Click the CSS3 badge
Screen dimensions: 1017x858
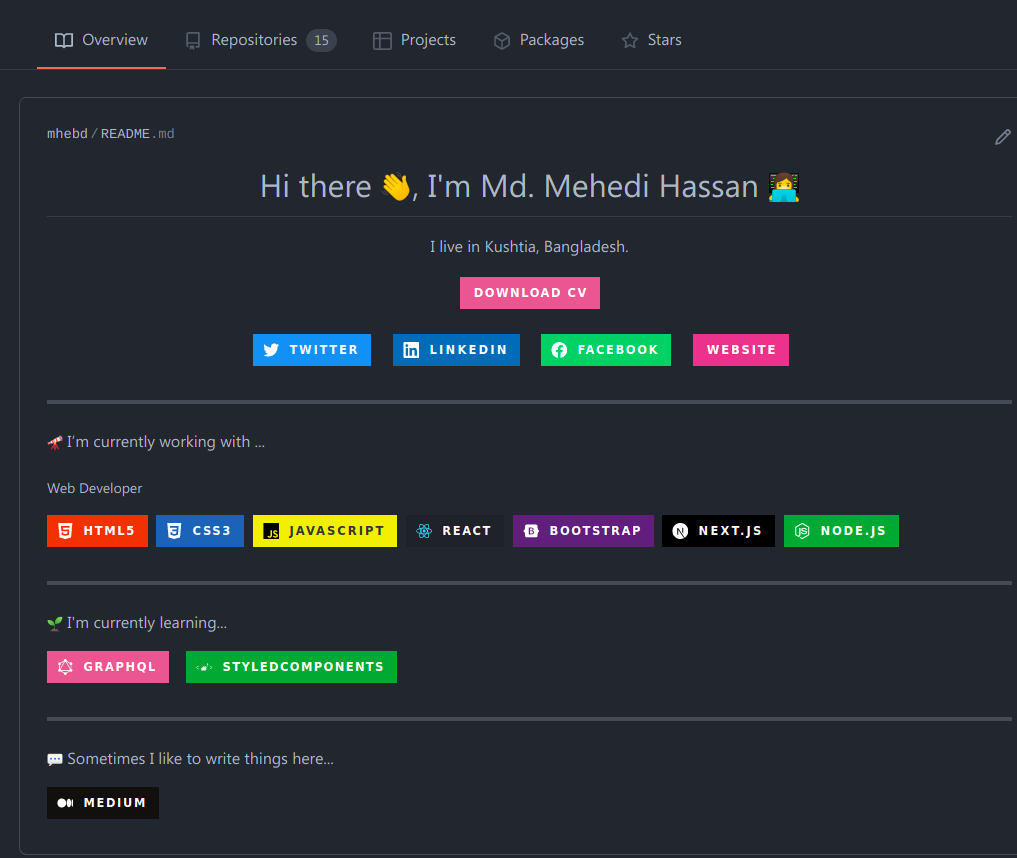point(200,531)
